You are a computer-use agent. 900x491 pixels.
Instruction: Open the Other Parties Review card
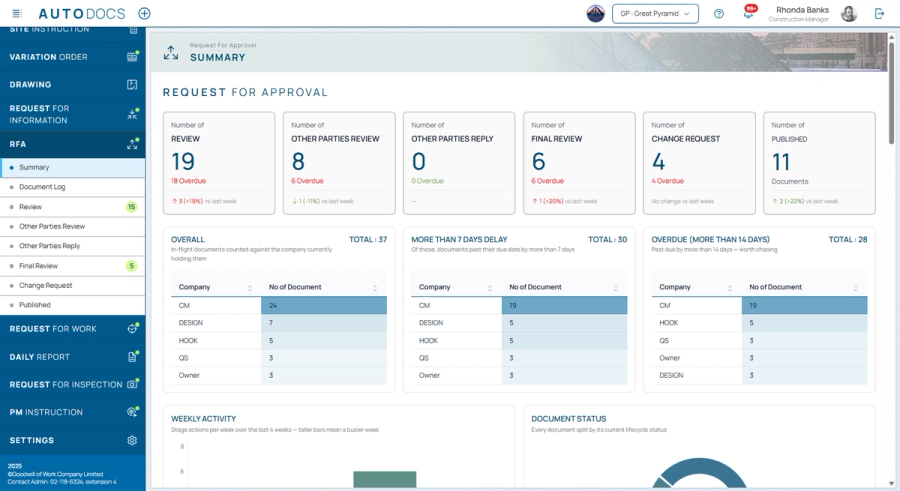339,163
